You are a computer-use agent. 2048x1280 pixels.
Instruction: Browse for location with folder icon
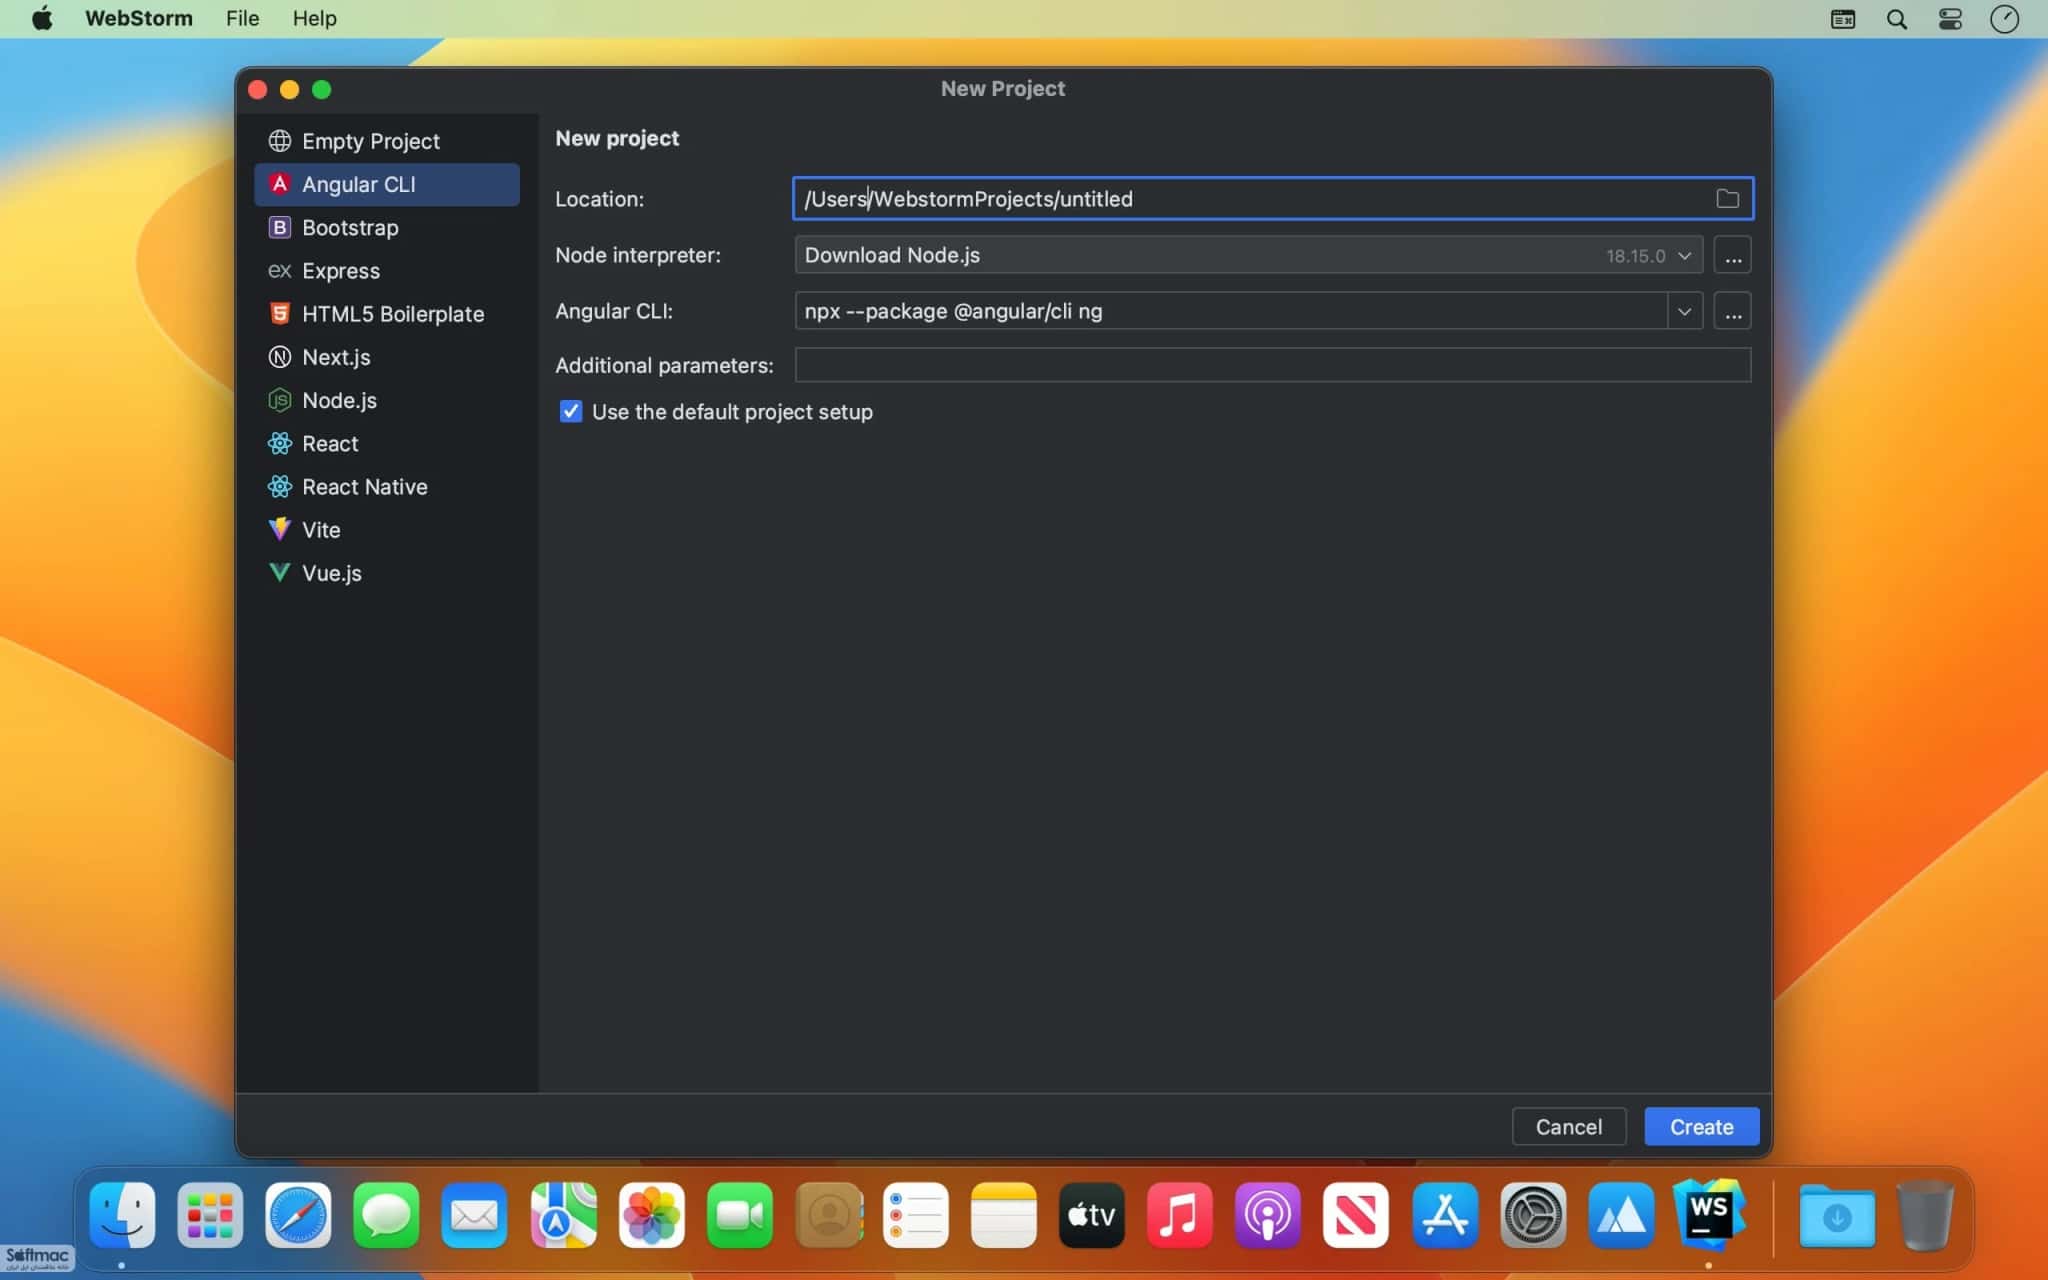pos(1727,198)
